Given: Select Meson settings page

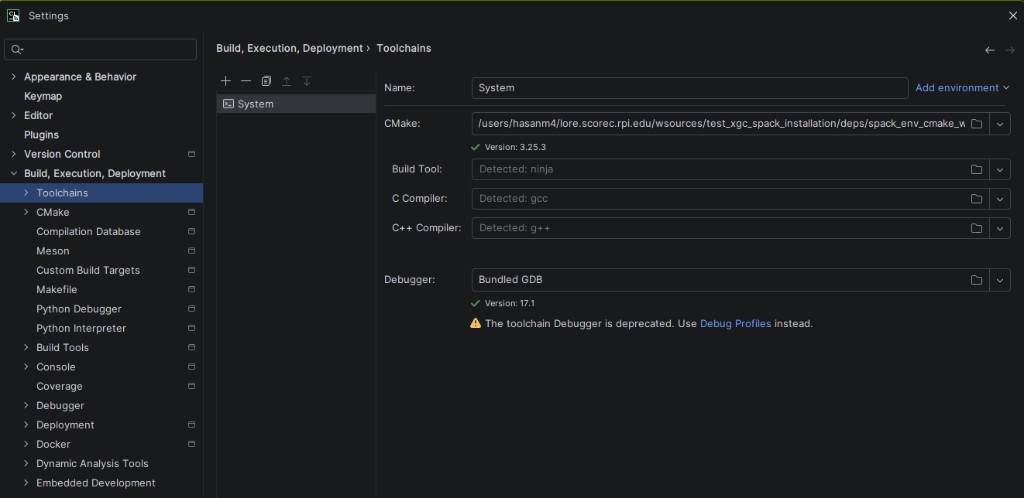Looking at the screenshot, I should click(53, 251).
